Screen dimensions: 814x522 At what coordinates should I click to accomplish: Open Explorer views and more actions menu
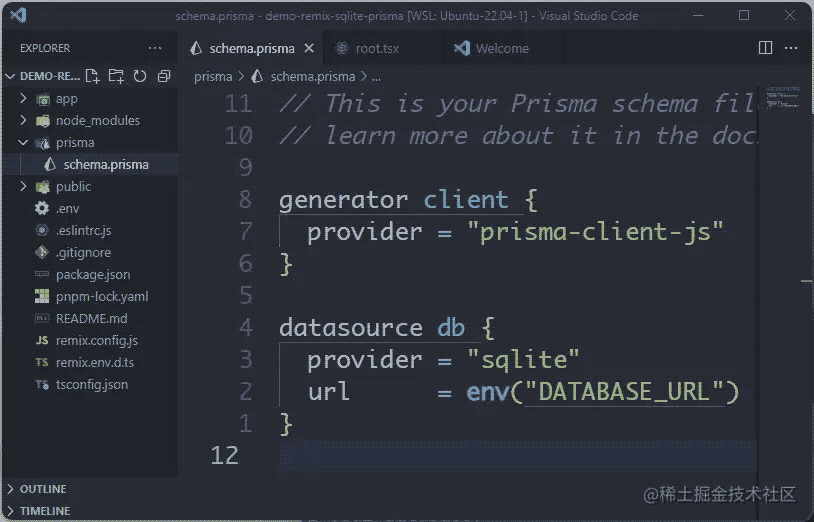[155, 48]
